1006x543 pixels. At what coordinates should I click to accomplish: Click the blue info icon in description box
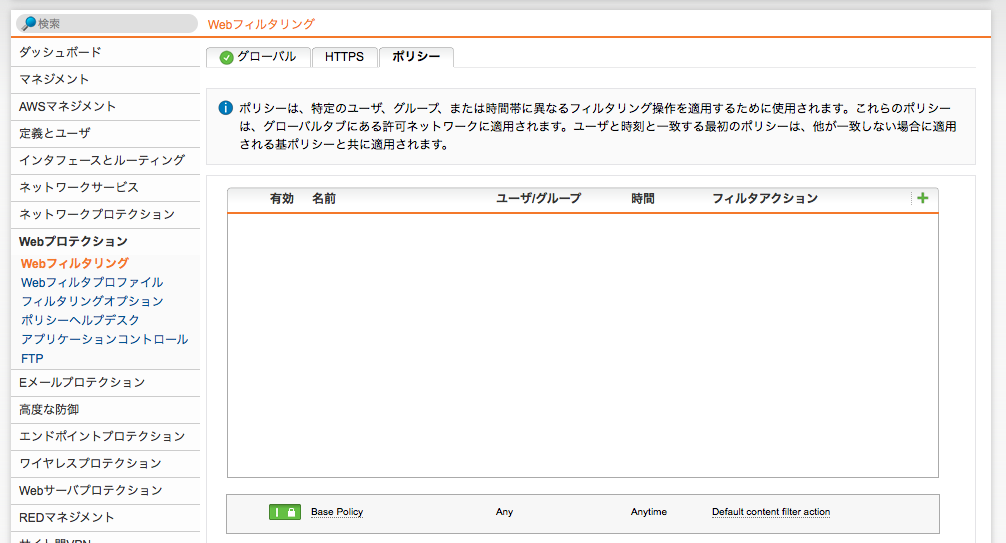click(226, 108)
